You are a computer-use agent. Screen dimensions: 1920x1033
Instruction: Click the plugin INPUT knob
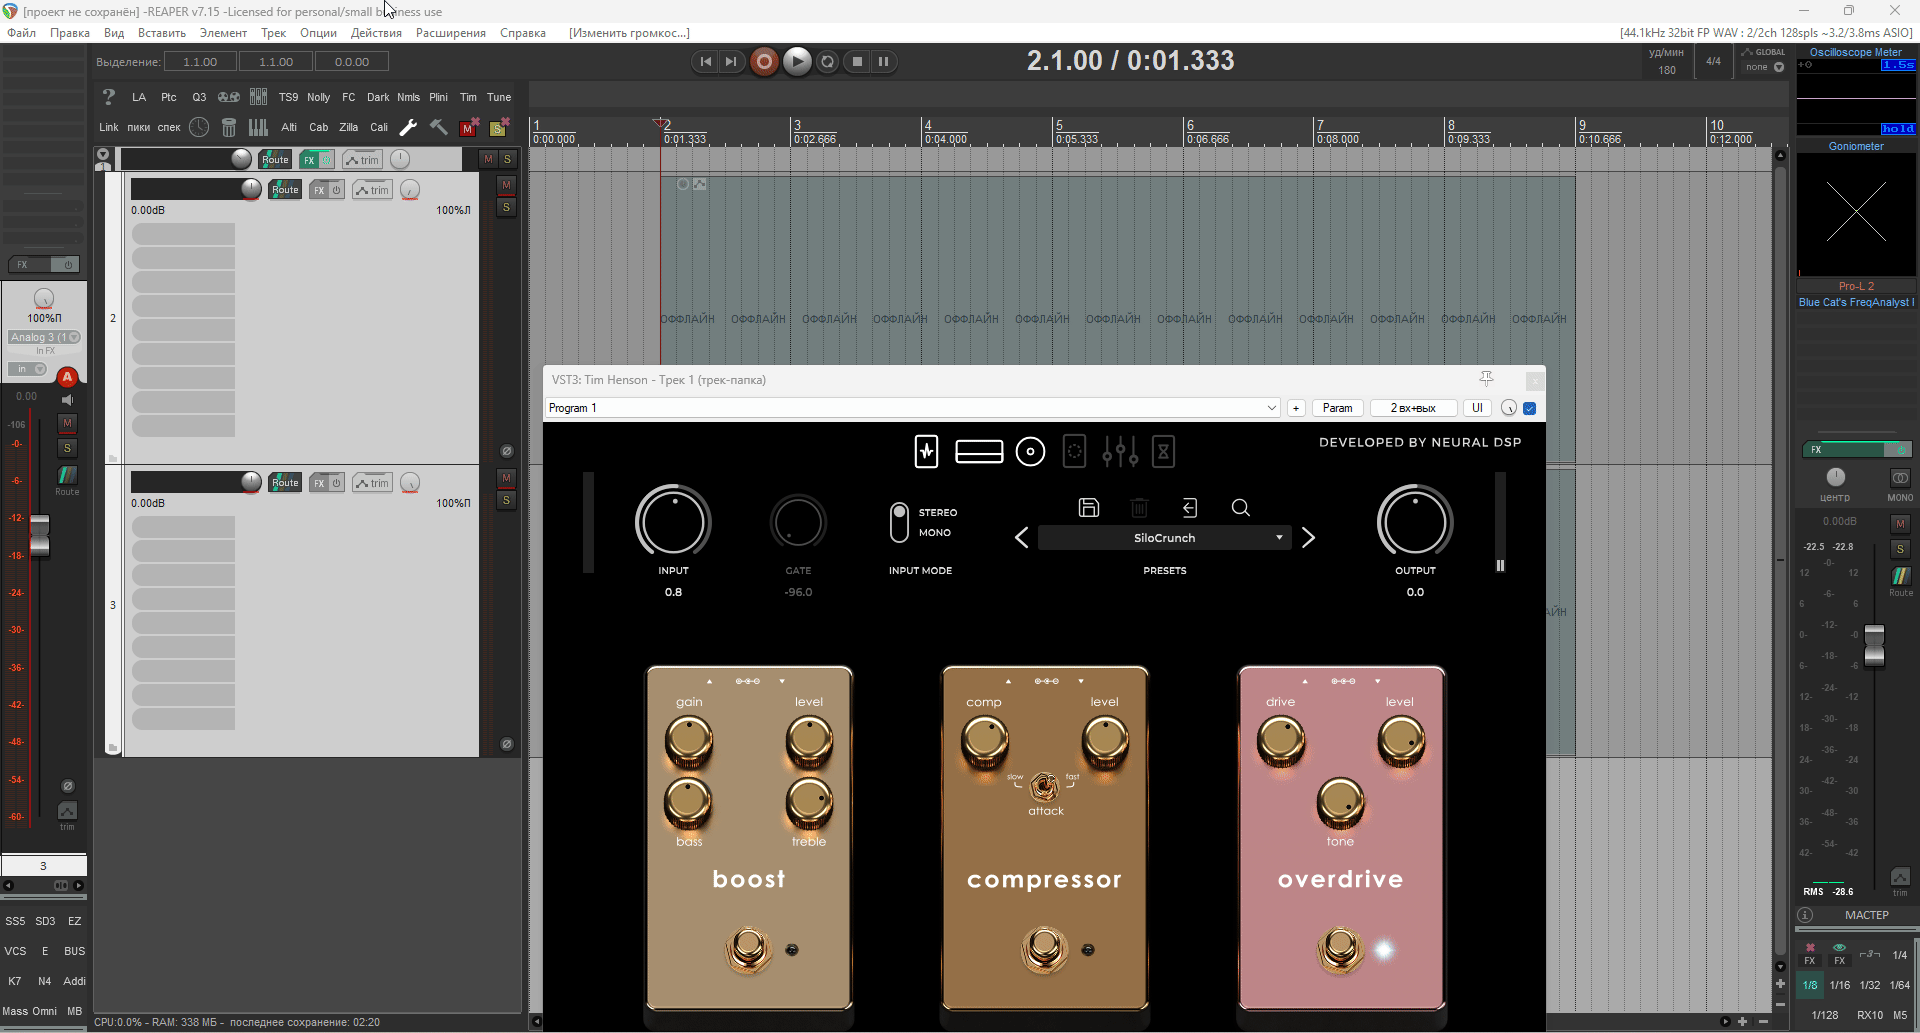(x=673, y=522)
